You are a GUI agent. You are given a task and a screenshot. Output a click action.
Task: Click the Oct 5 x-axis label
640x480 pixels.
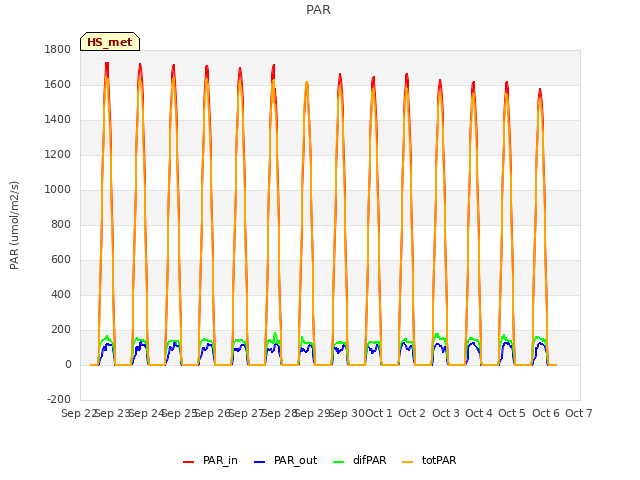[x=512, y=413]
